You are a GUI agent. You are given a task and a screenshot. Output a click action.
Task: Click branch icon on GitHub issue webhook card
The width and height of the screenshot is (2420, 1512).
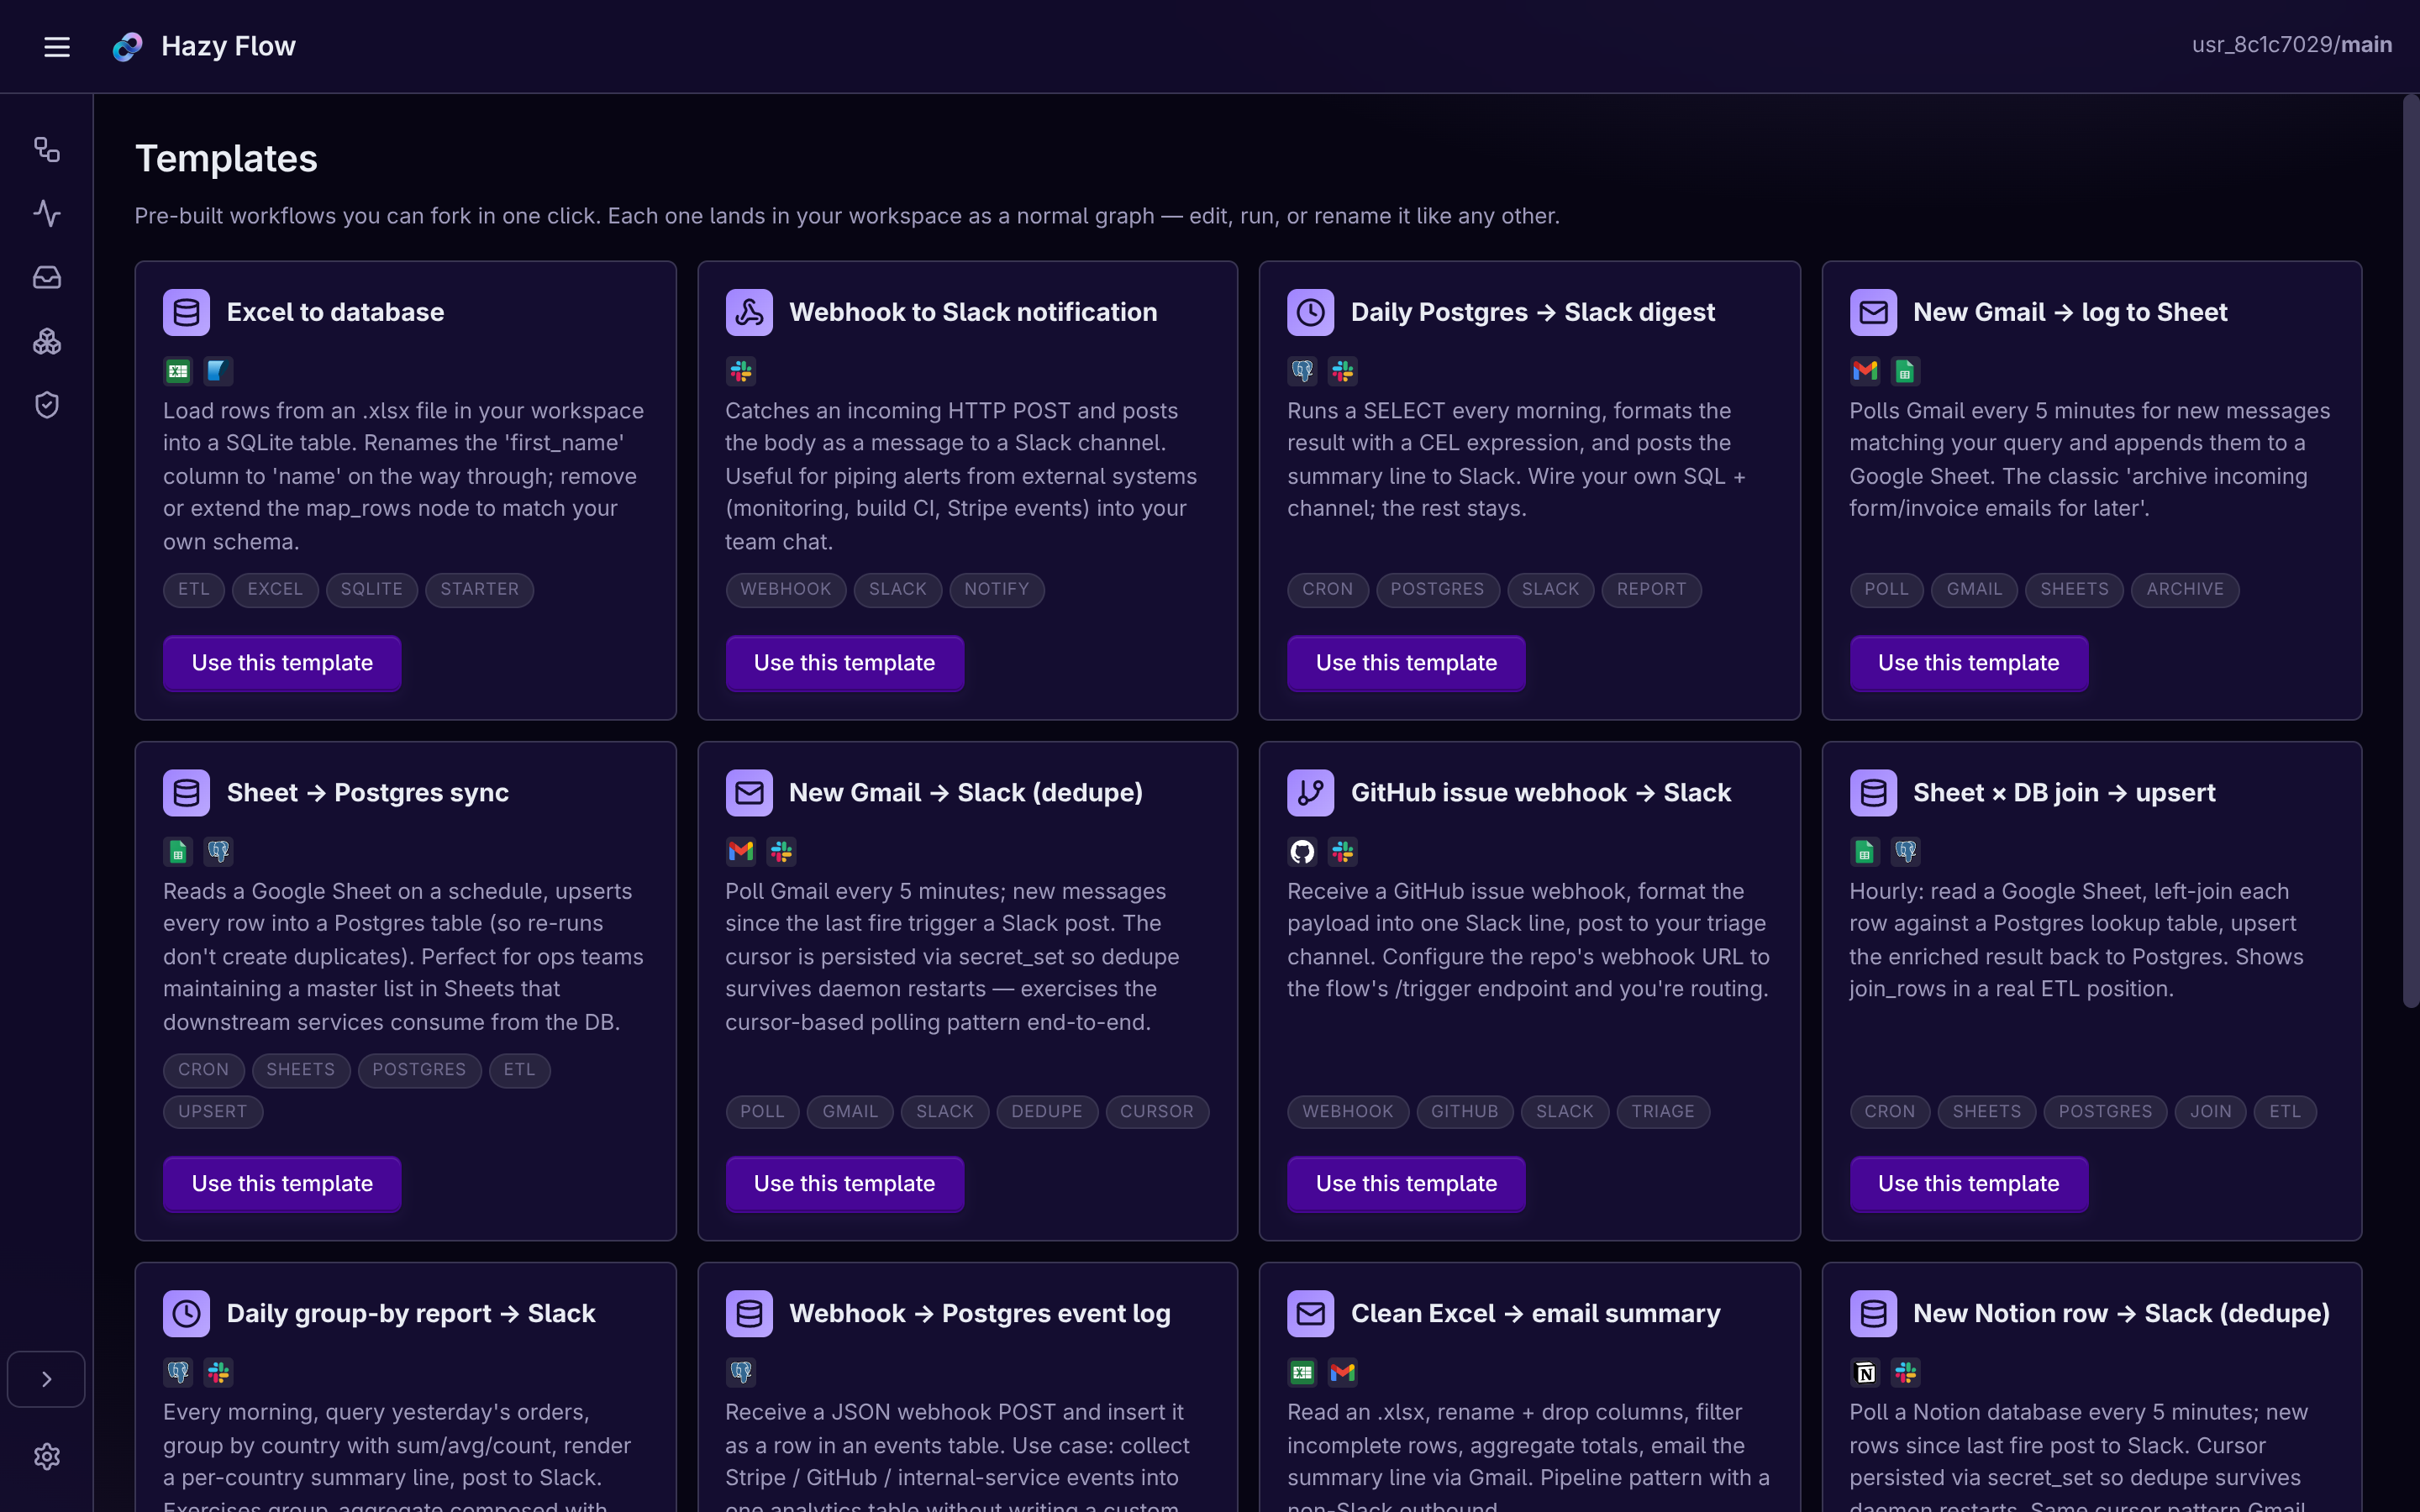(1310, 793)
